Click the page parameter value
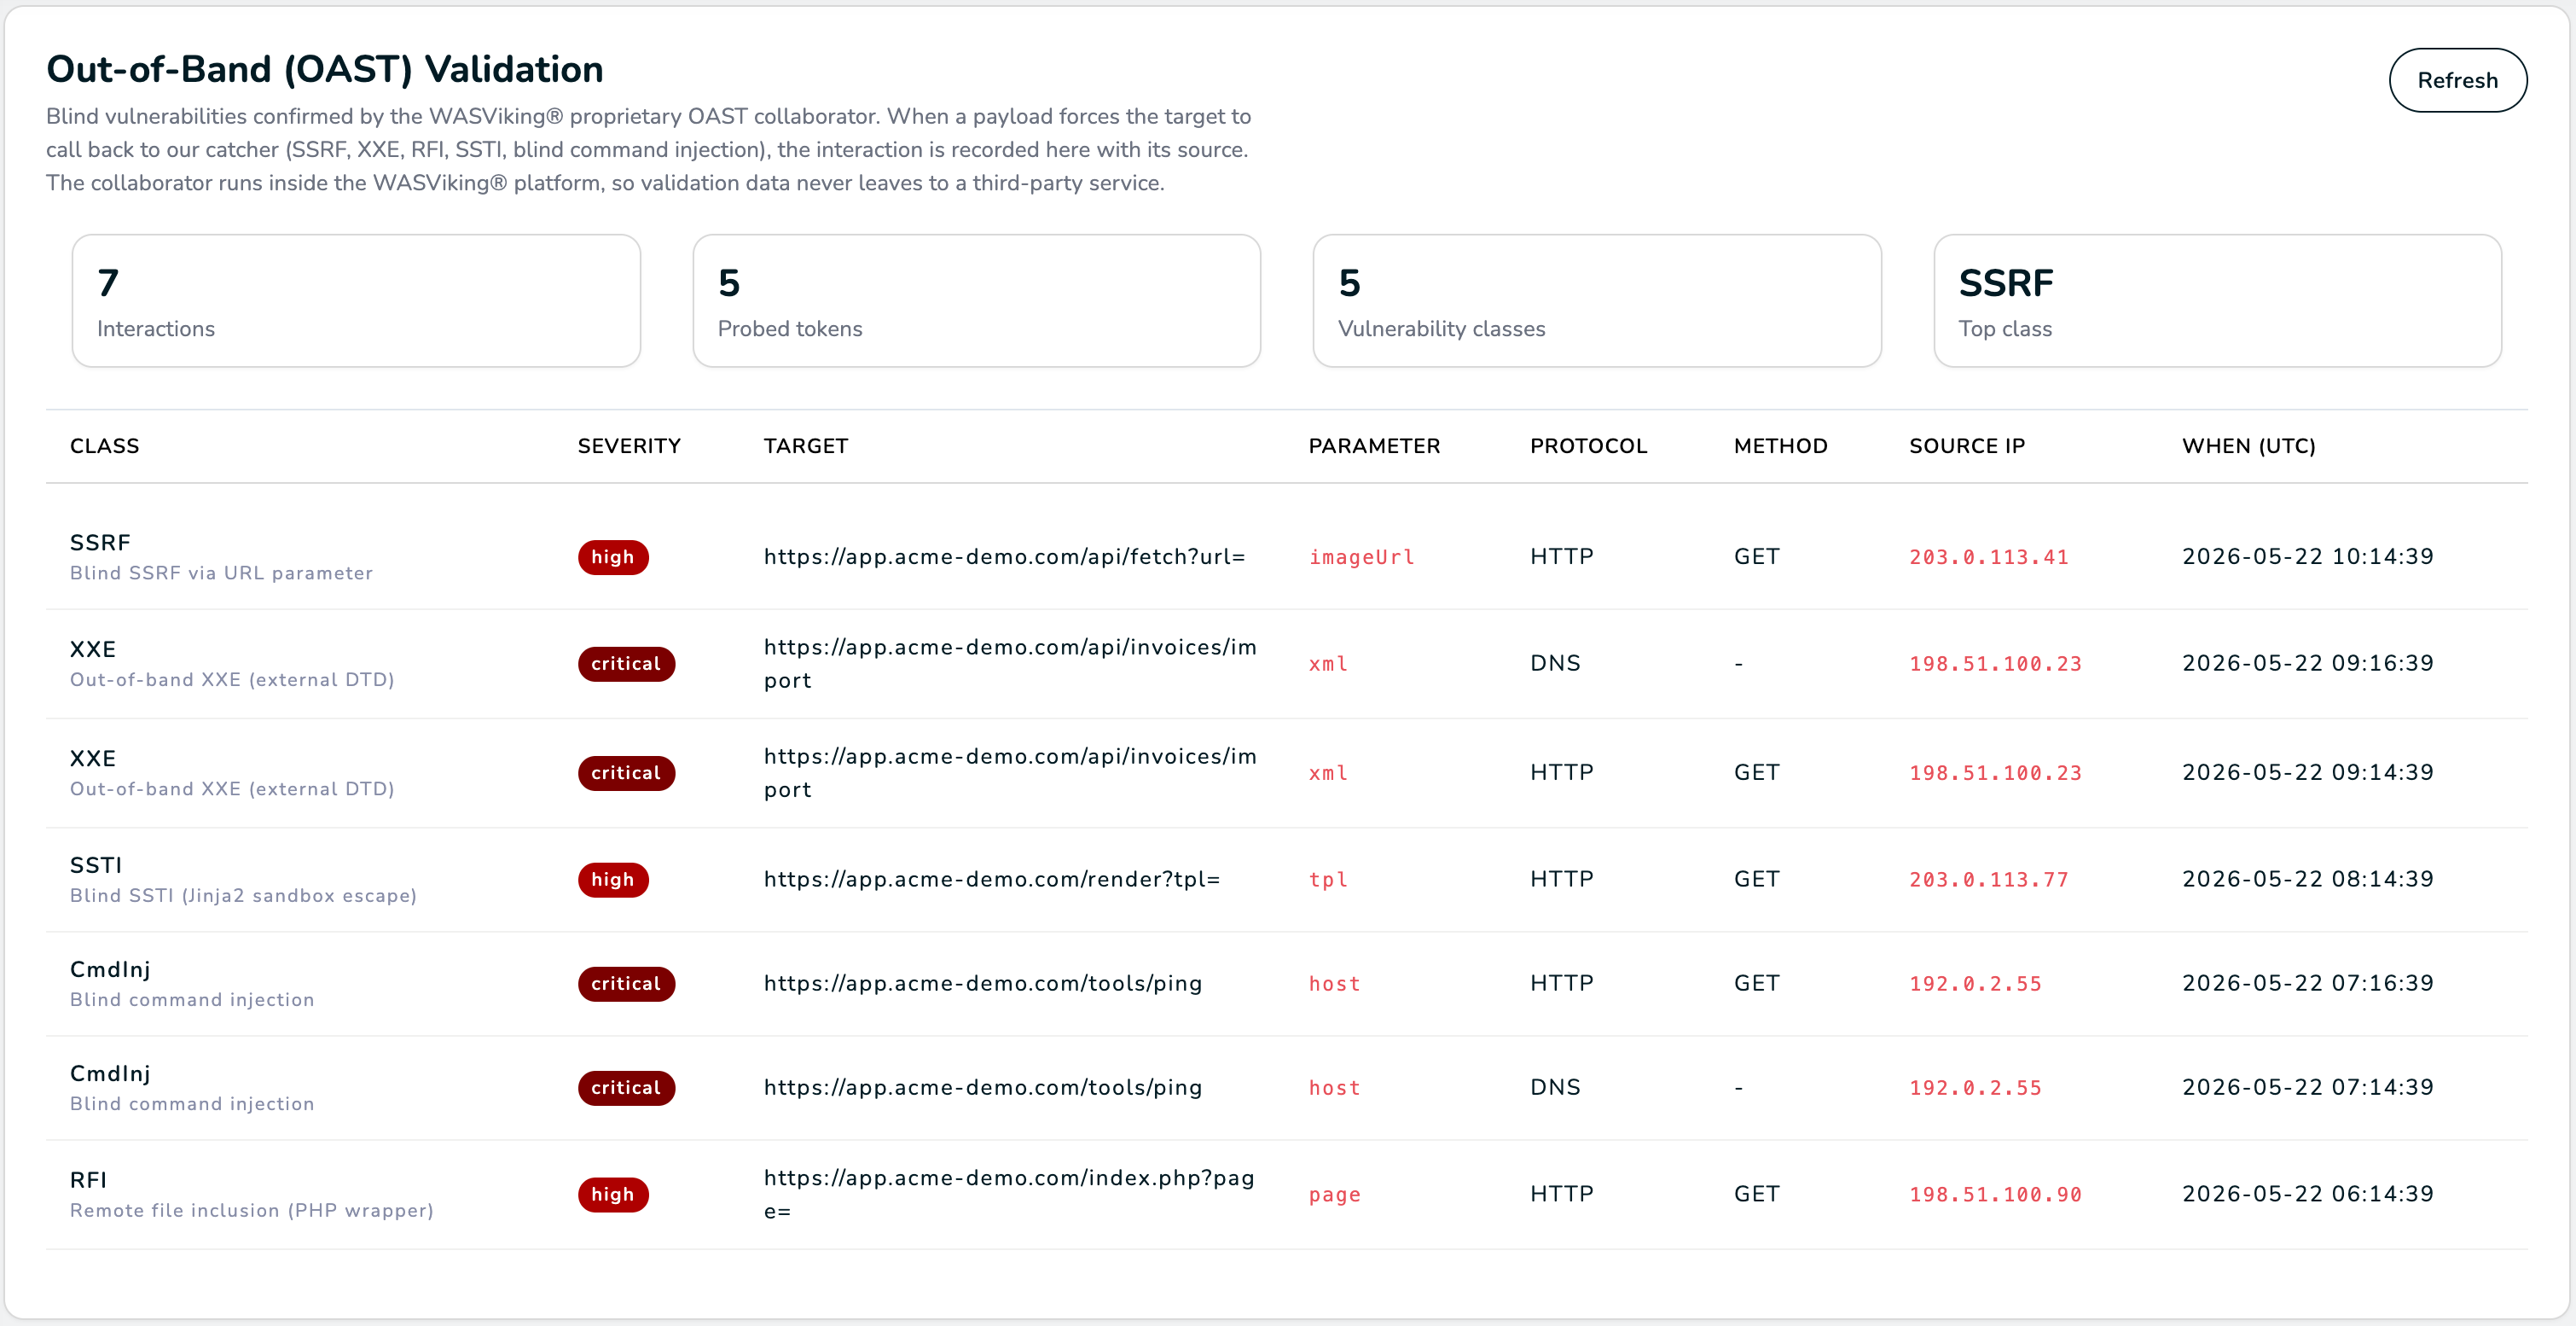Image resolution: width=2576 pixels, height=1326 pixels. tap(1335, 1195)
